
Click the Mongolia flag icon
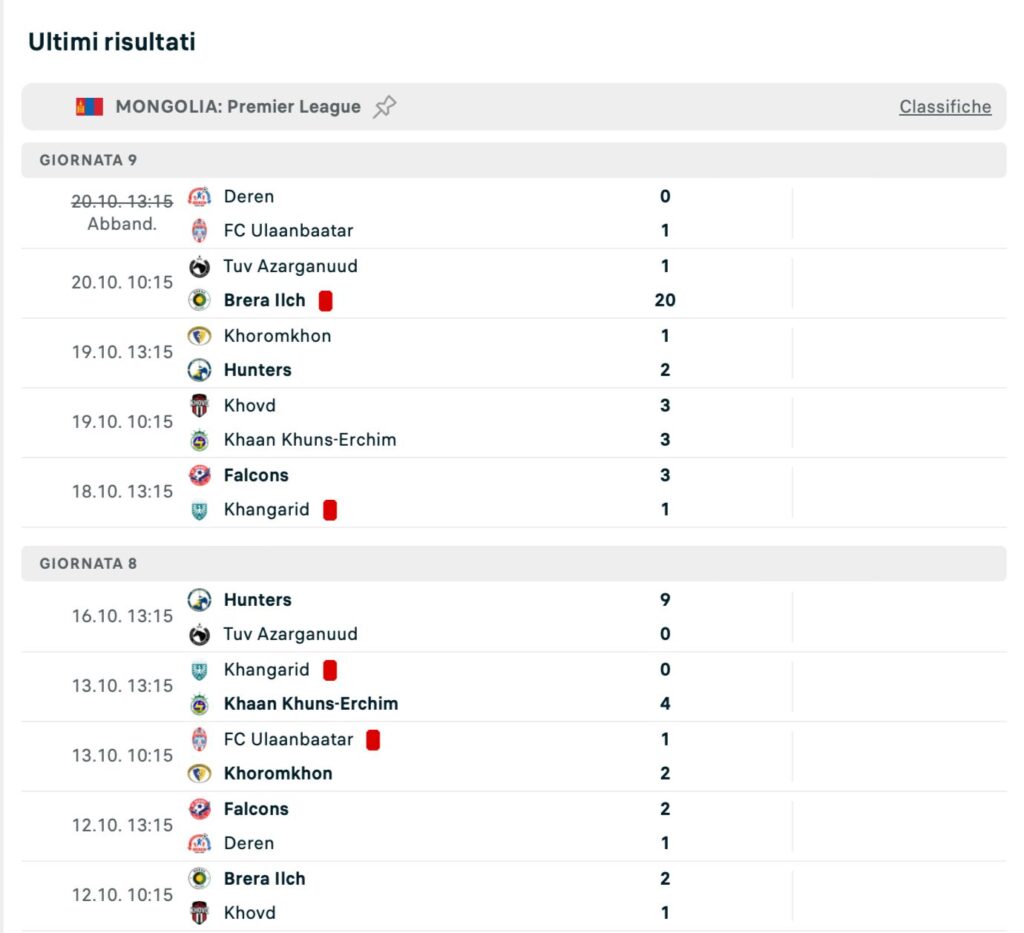pos(89,107)
